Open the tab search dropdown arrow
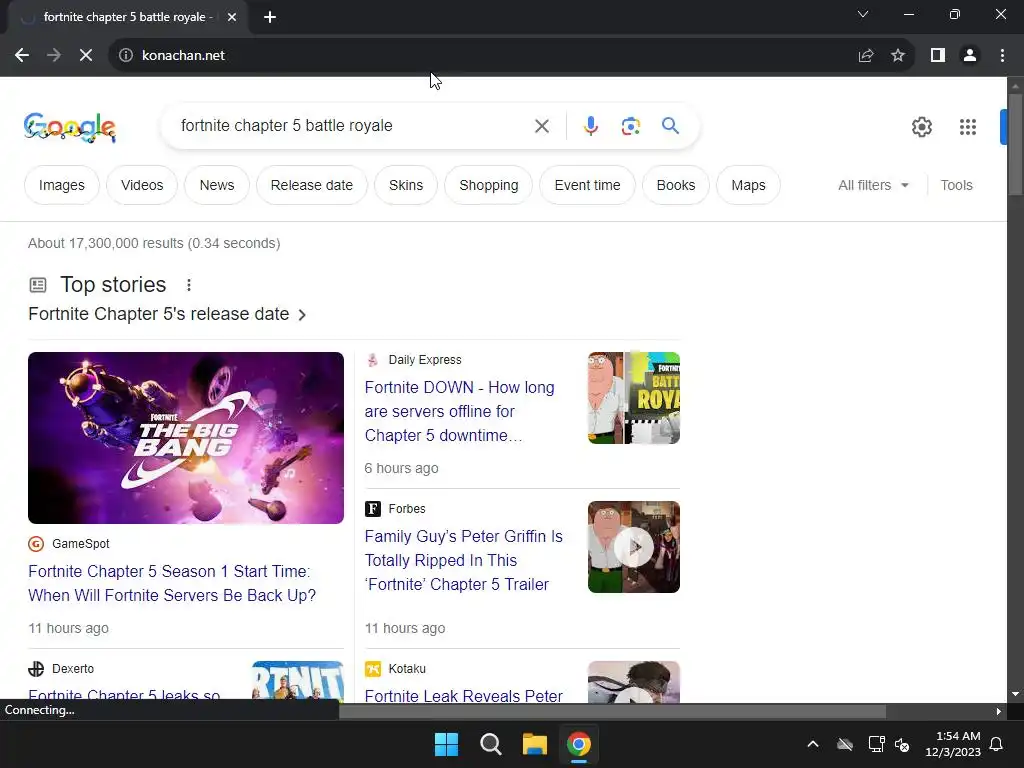This screenshot has width=1024, height=768. tap(863, 14)
